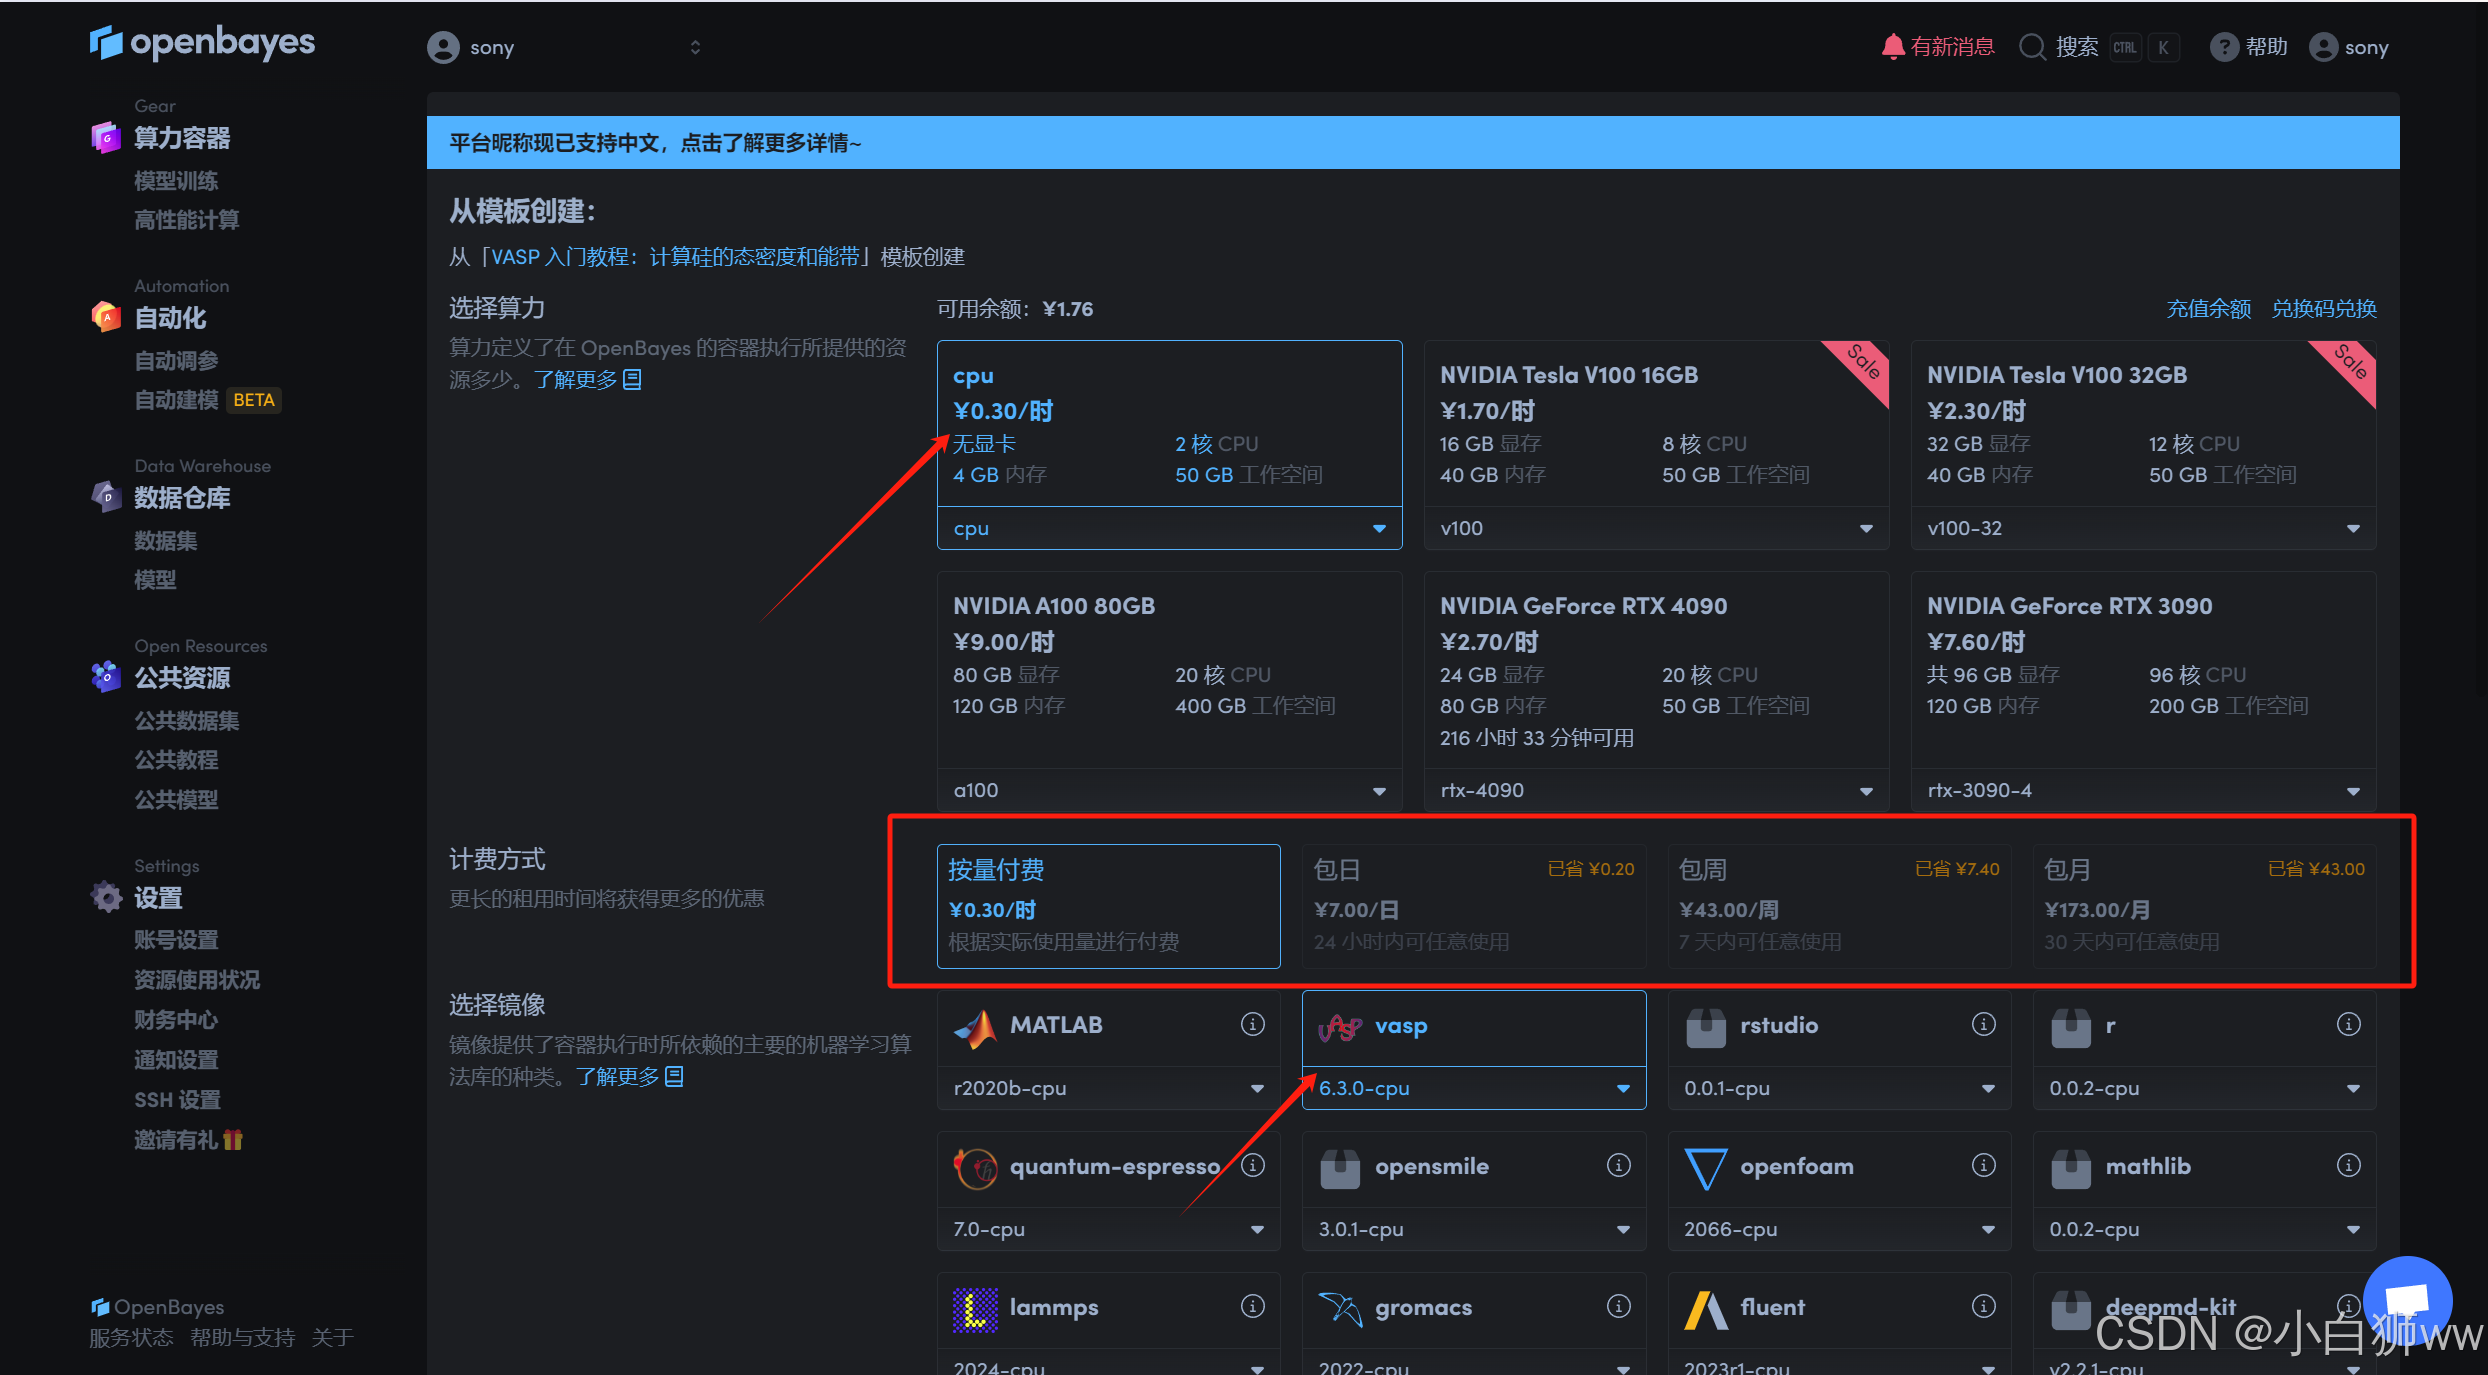The height and width of the screenshot is (1375, 2488).
Task: Open the sony account switcher dropdown
Action: (565, 47)
